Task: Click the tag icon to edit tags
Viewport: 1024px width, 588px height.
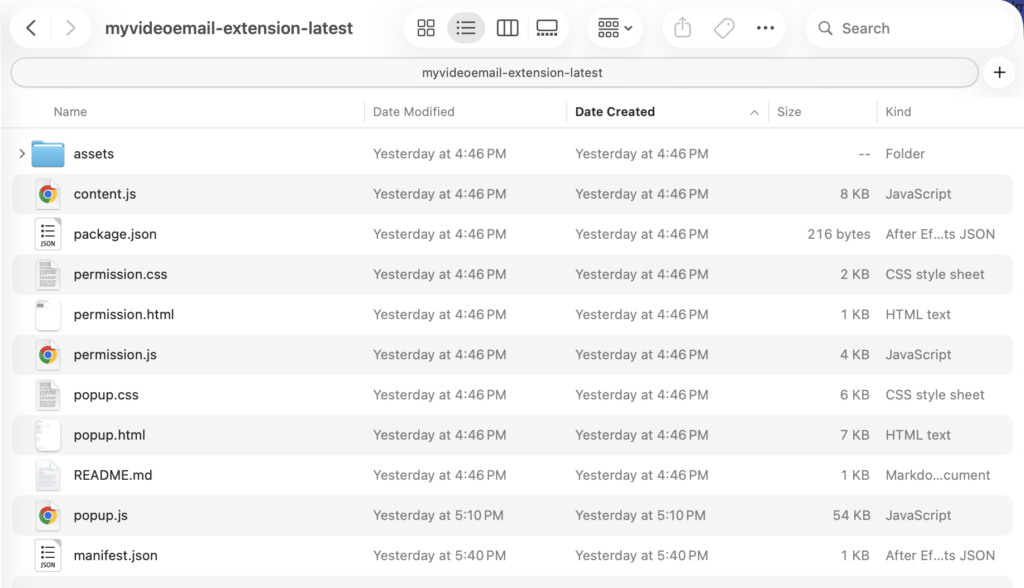Action: pos(724,28)
